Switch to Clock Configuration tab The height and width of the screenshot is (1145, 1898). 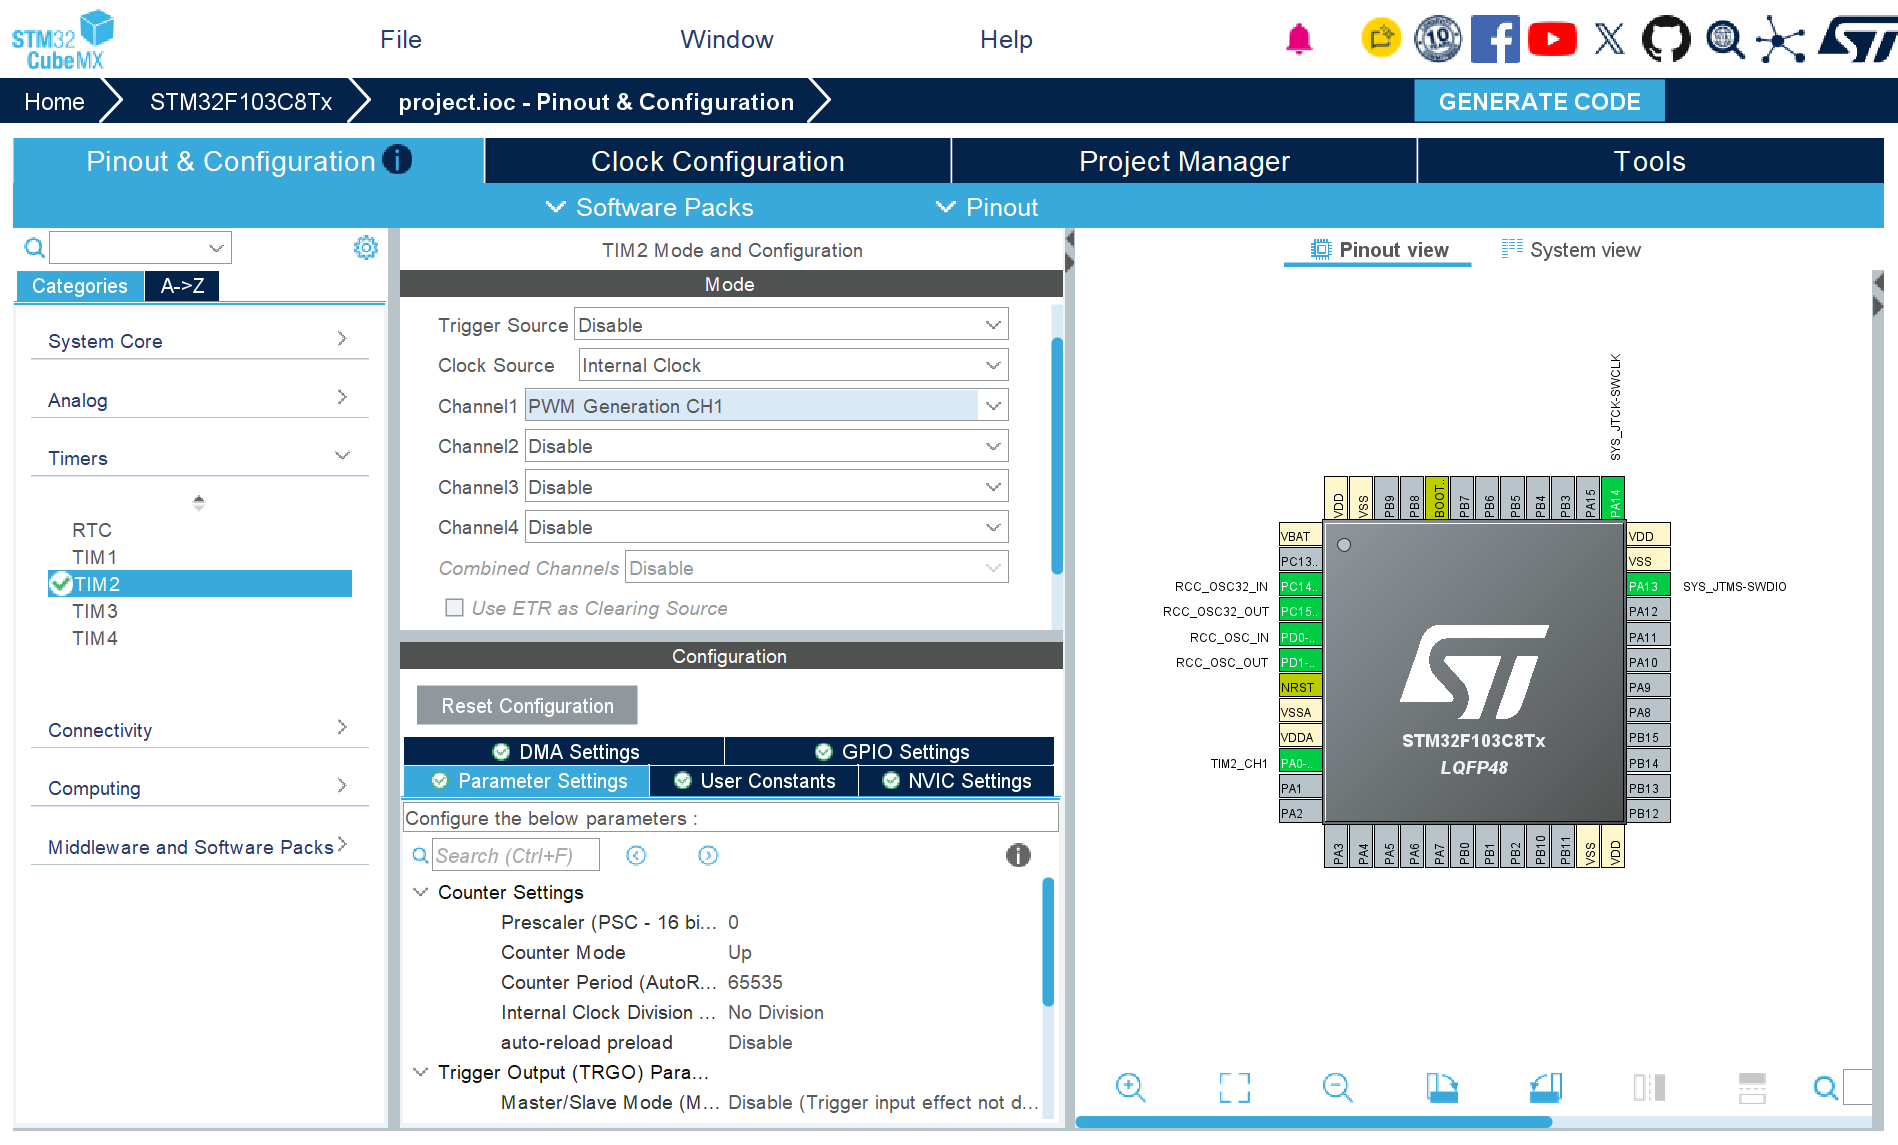coord(717,161)
